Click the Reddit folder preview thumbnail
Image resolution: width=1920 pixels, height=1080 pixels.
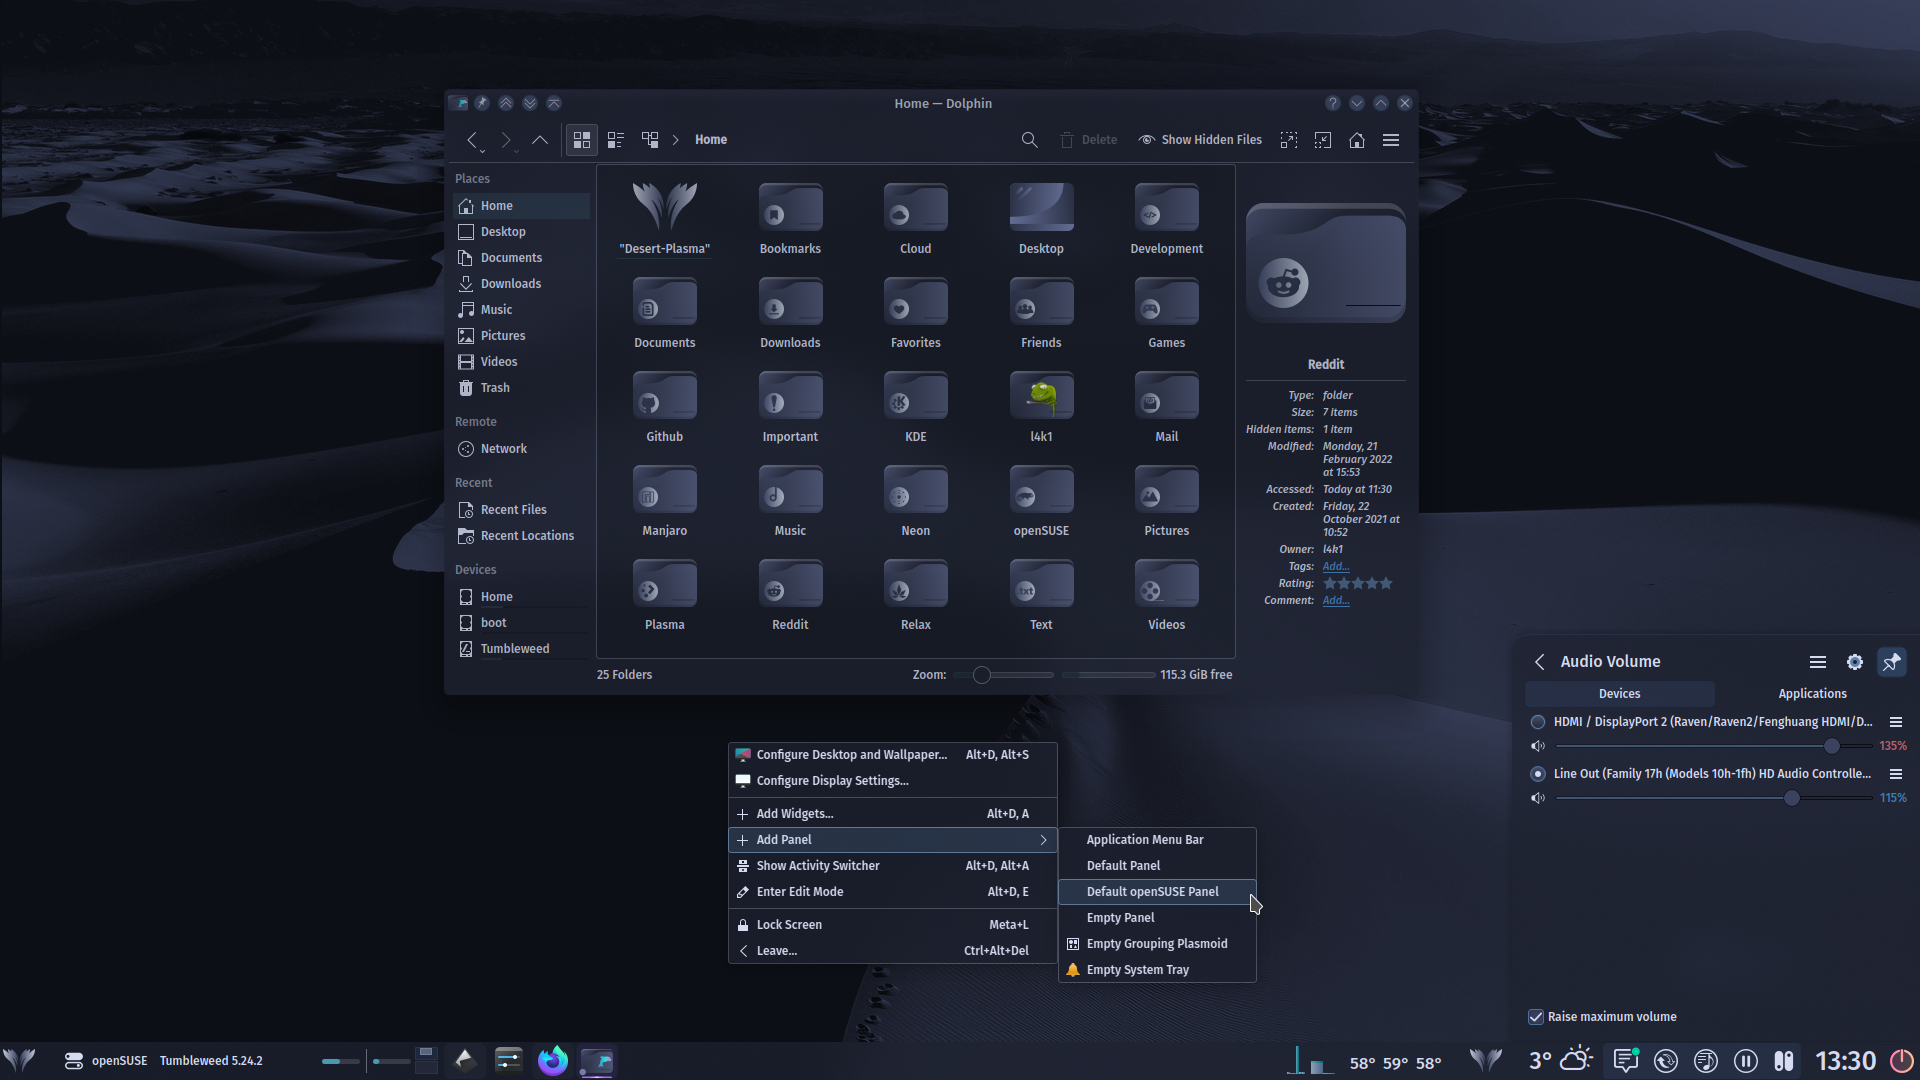(x=1326, y=263)
